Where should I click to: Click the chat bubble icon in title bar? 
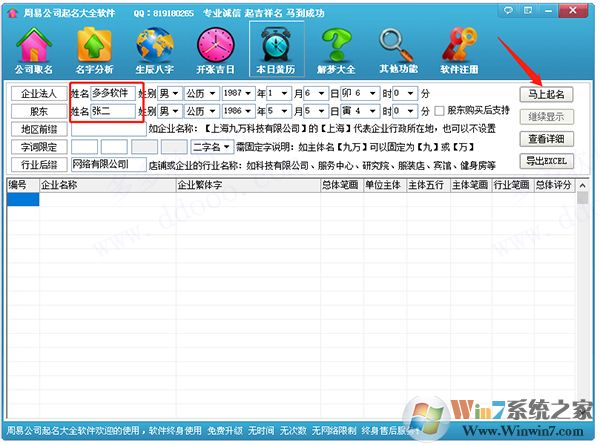pyautogui.click(x=508, y=11)
